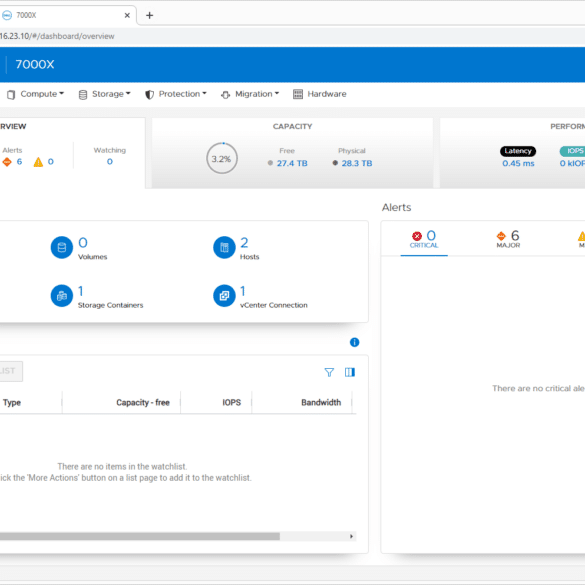Click the red critical alert icon

417,236
